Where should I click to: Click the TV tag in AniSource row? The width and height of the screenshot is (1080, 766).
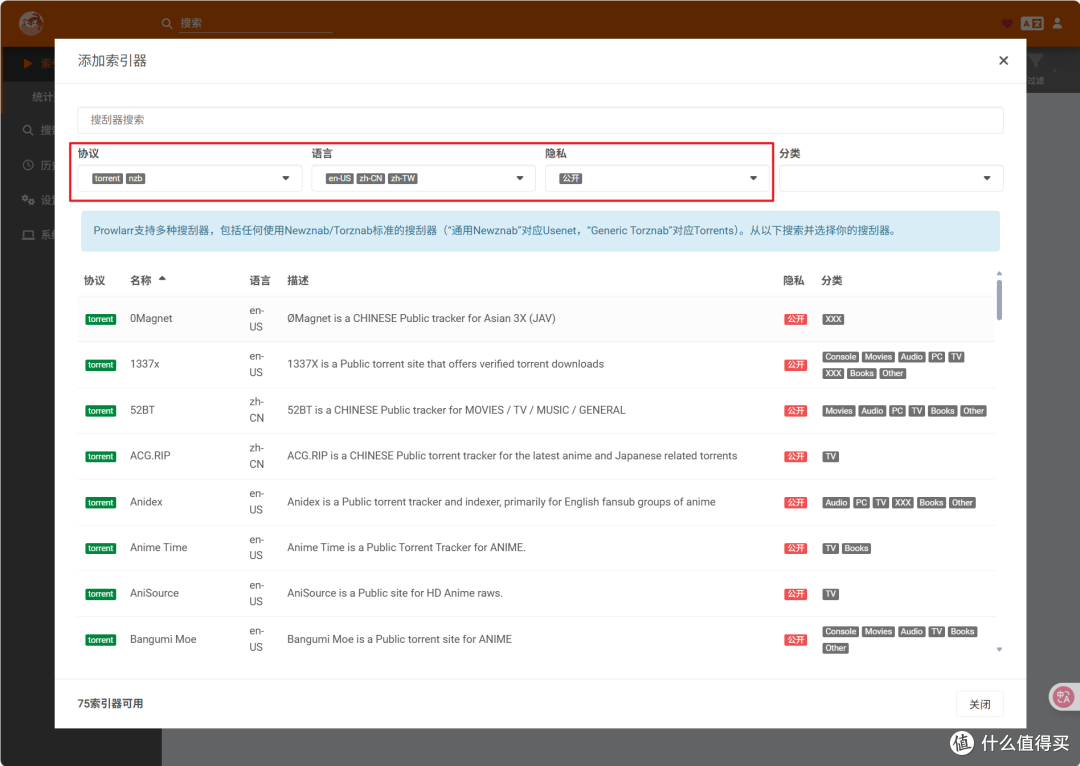tap(831, 594)
